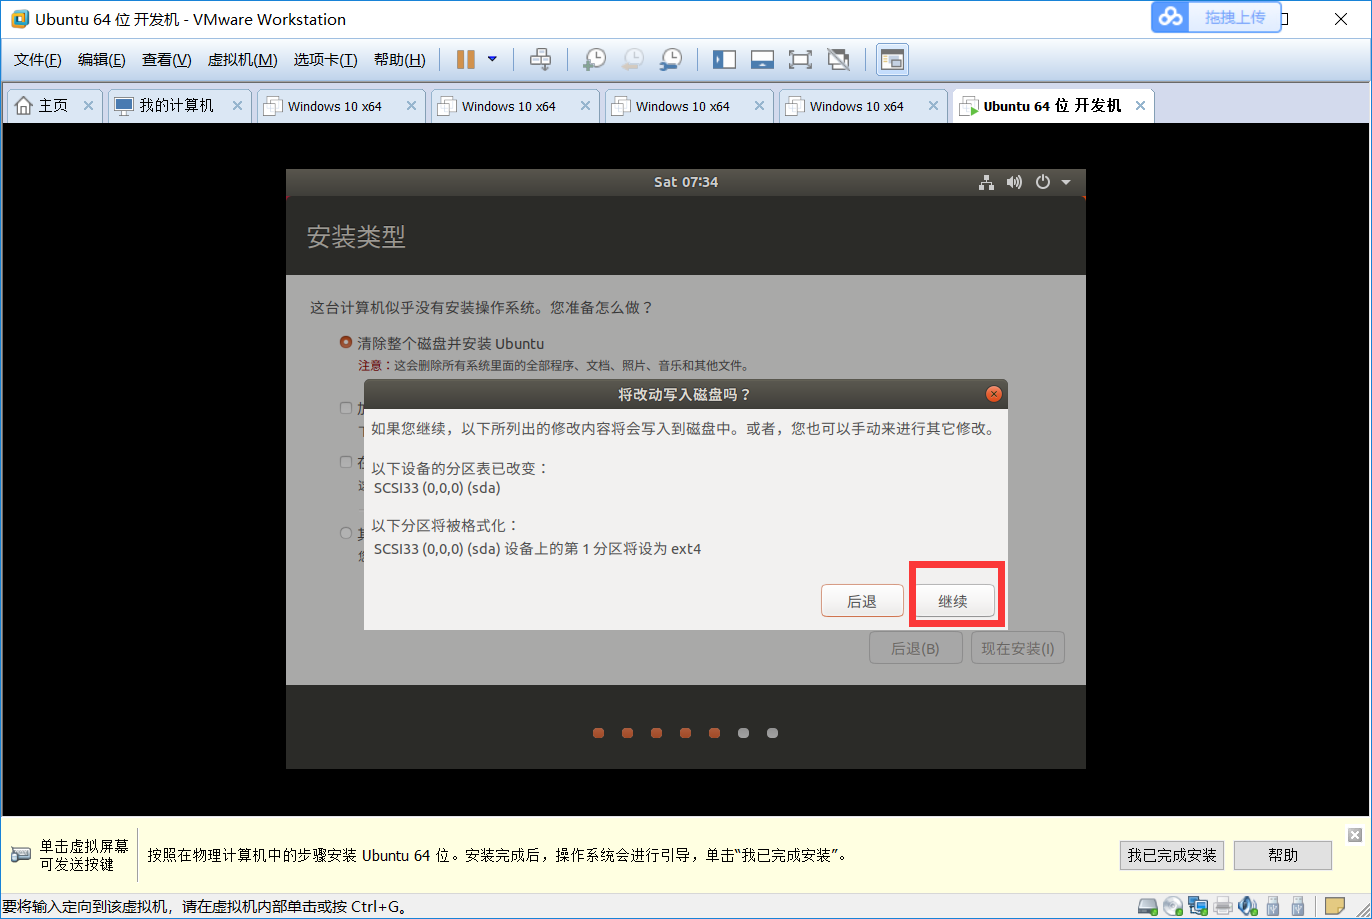This screenshot has width=1372, height=919.
Task: Pause the running virtual machine
Action: tap(465, 60)
